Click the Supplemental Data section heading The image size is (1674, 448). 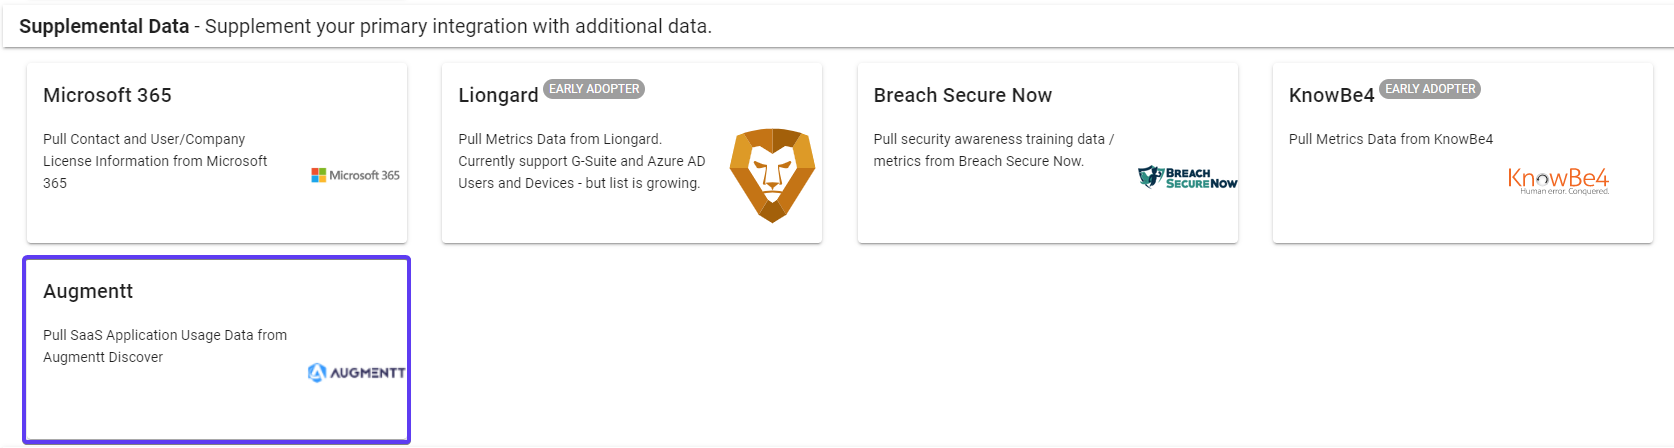104,26
